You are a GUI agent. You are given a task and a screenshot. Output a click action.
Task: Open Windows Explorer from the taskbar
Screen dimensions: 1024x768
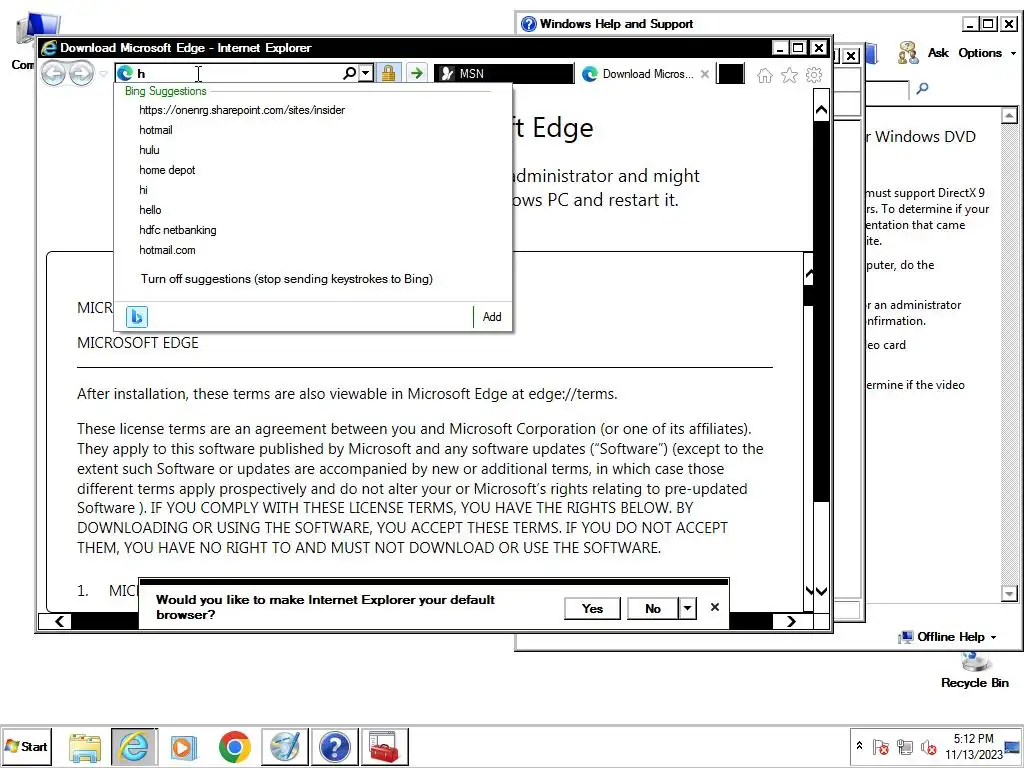[x=85, y=747]
